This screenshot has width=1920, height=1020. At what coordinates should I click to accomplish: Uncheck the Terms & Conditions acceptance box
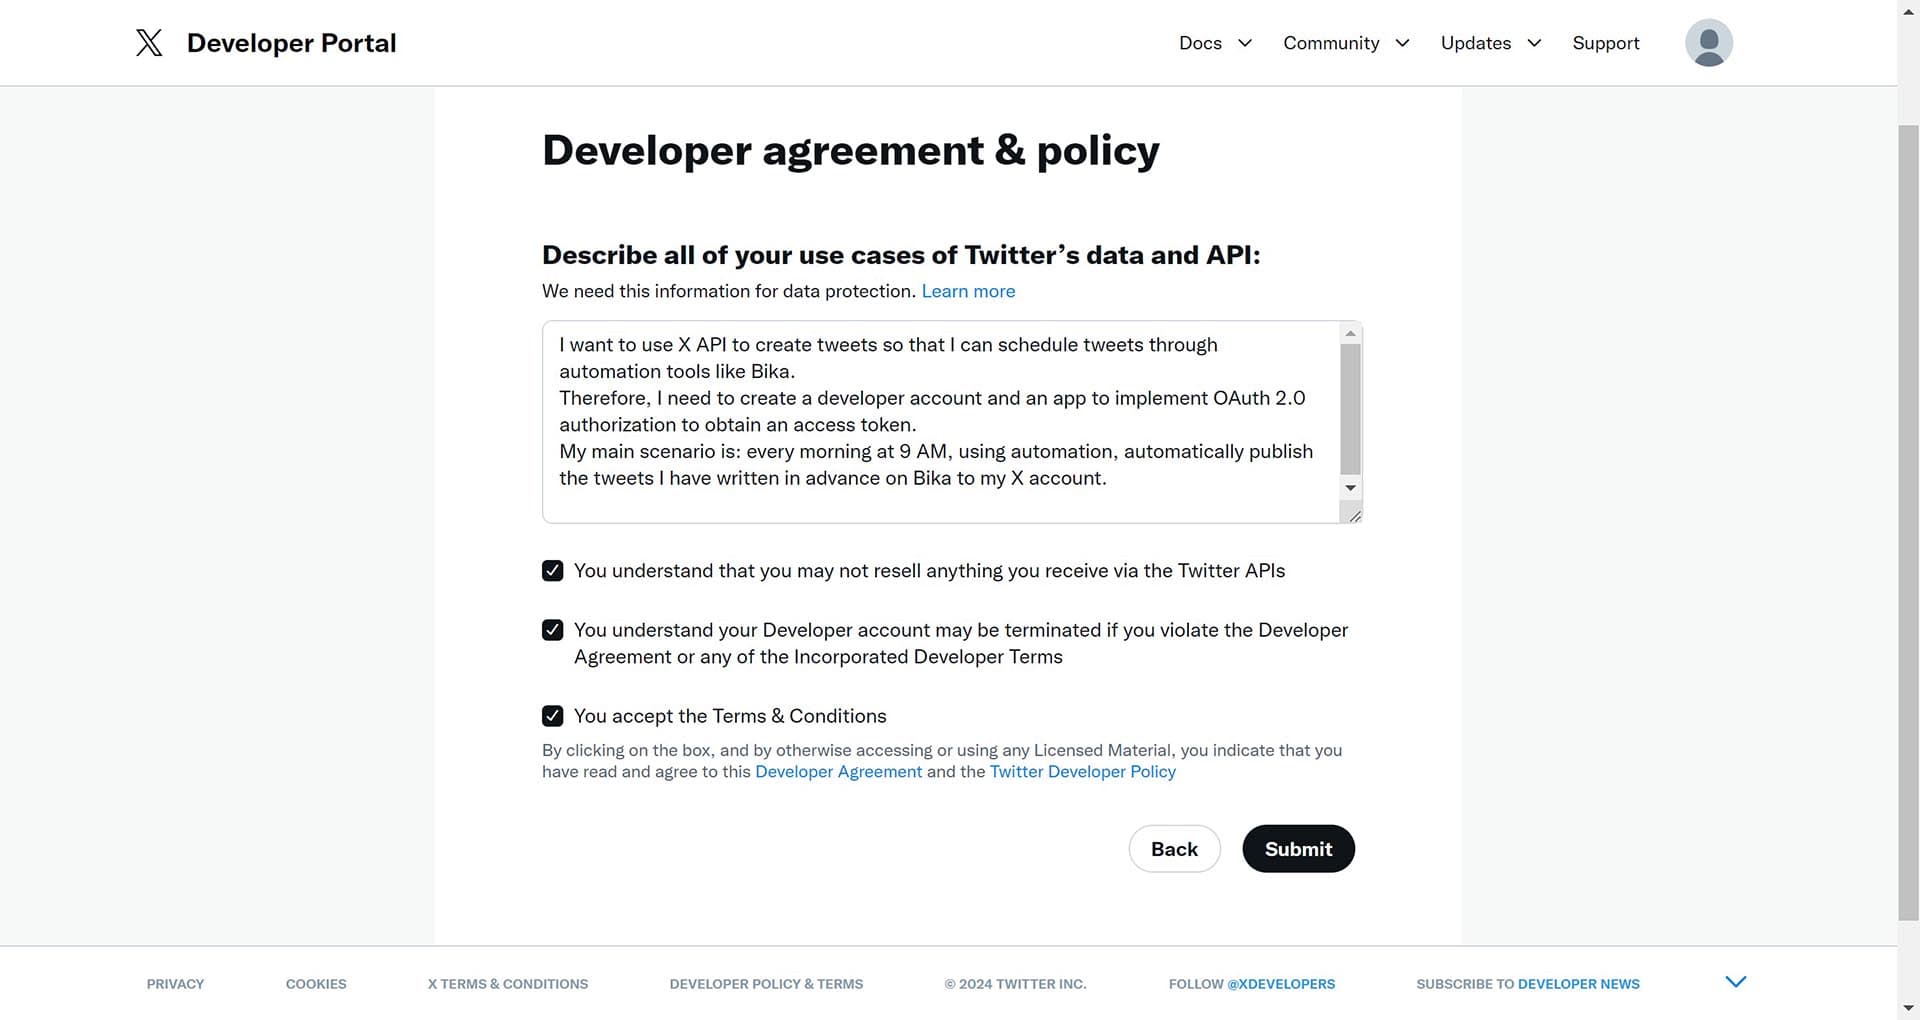coord(552,715)
